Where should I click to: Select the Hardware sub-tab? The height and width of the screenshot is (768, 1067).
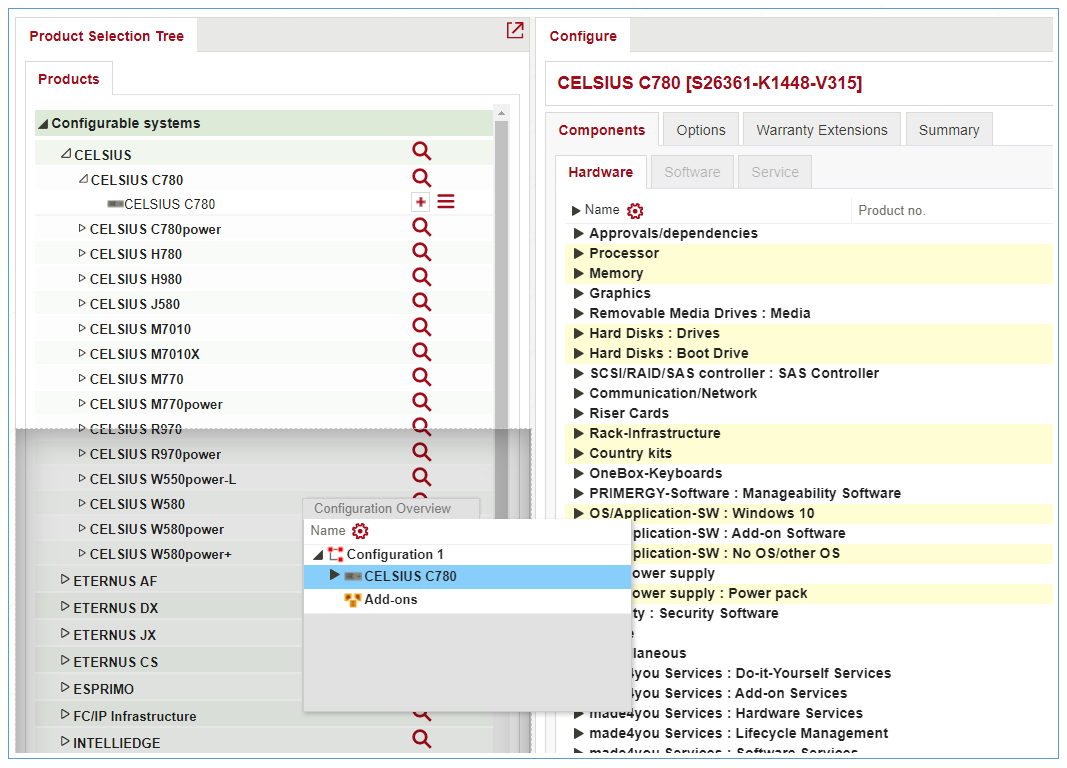click(x=601, y=172)
